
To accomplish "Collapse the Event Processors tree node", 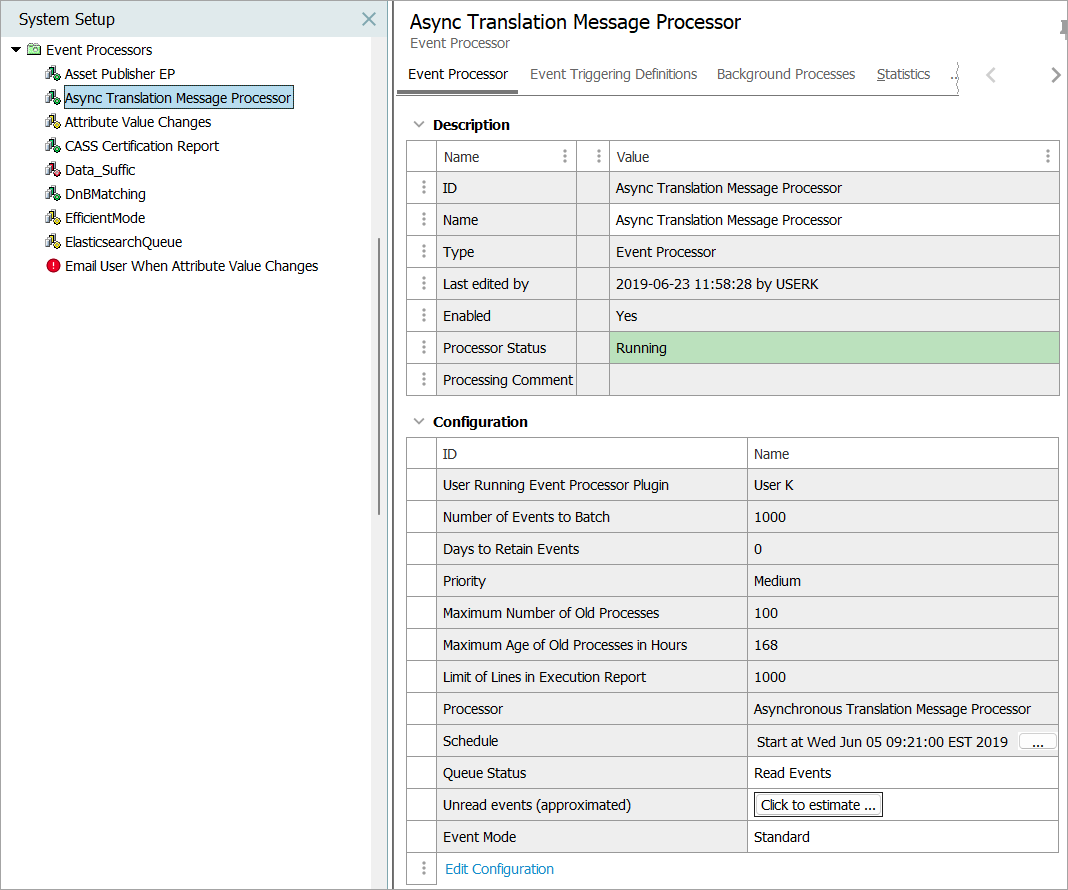I will tap(16, 50).
